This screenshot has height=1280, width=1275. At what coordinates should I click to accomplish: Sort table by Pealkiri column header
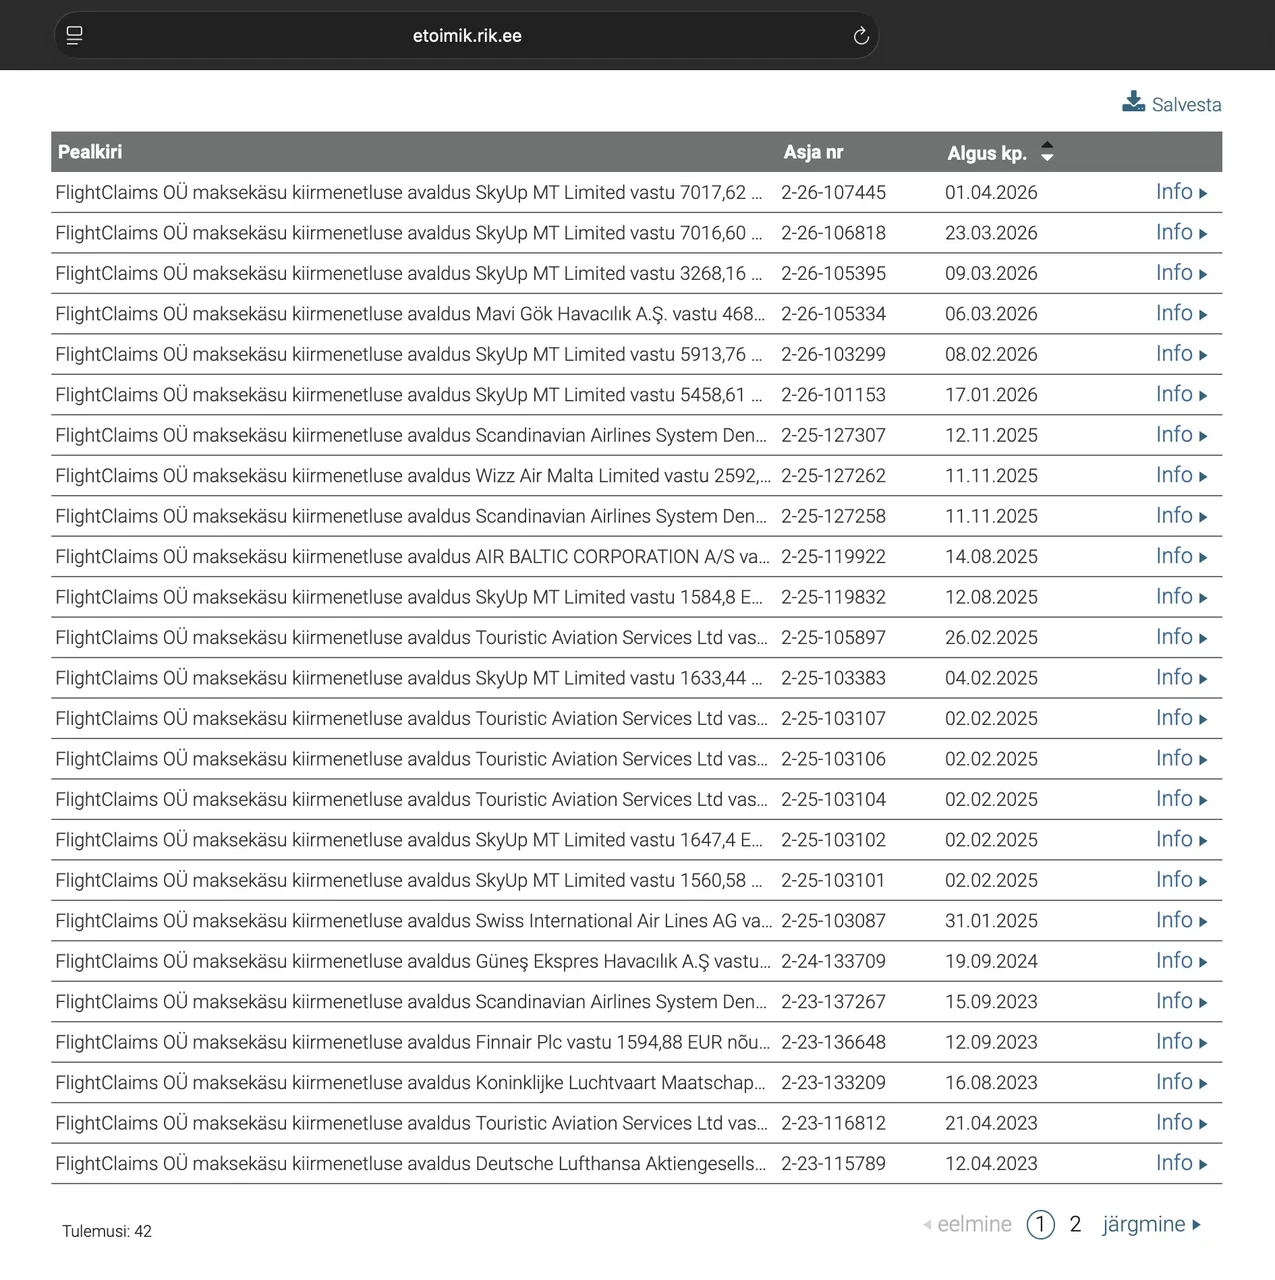(90, 152)
